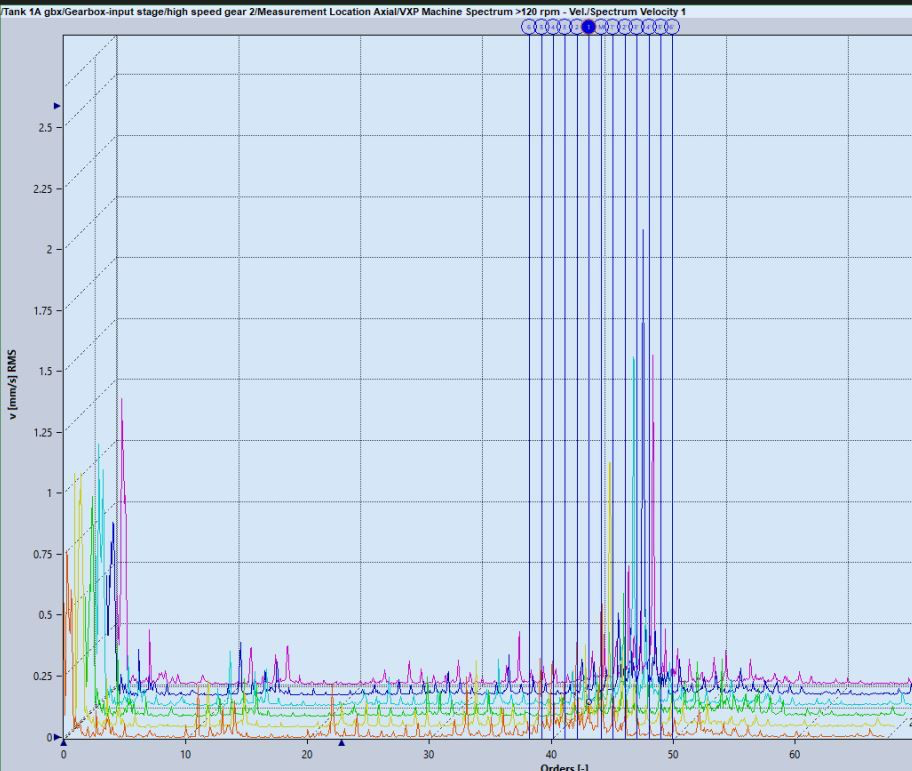Click the chart title path text
The width and height of the screenshot is (912, 771).
pos(344,12)
